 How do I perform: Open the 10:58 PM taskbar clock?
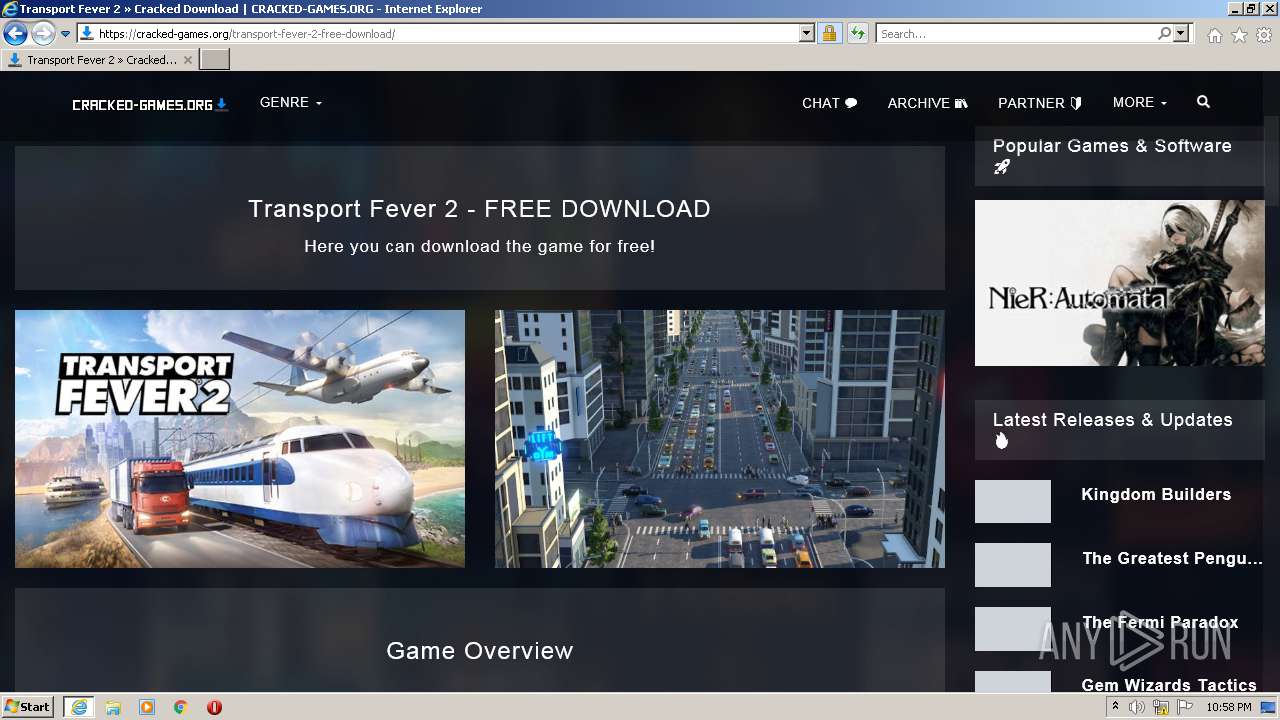pos(1229,707)
